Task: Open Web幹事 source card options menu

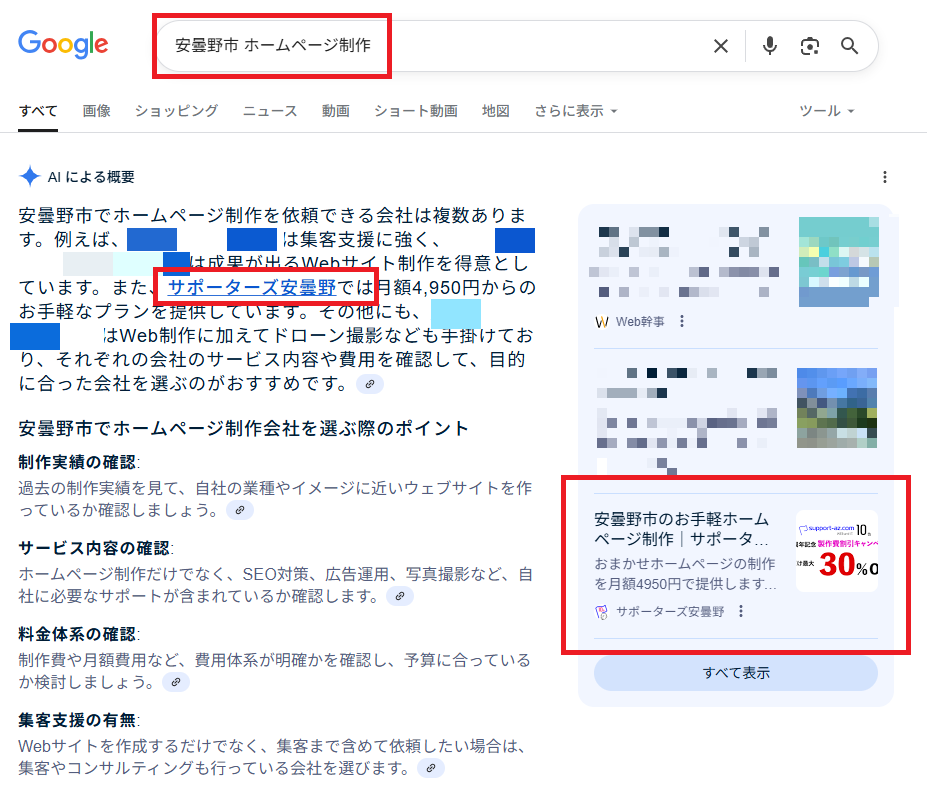Action: click(x=682, y=321)
